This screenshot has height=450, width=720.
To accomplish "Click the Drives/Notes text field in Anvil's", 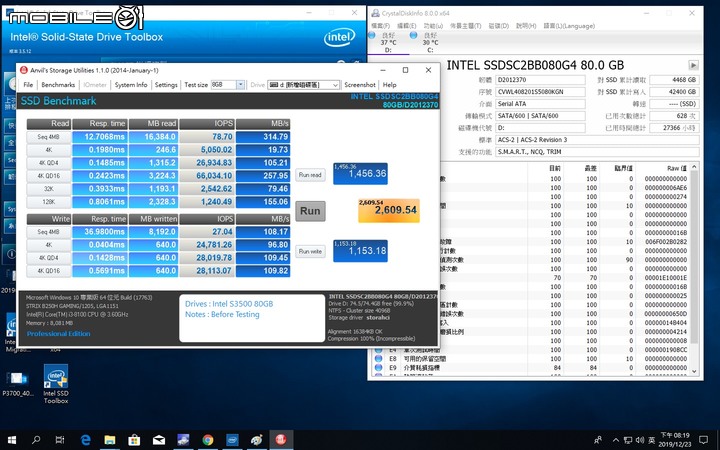I will click(252, 318).
